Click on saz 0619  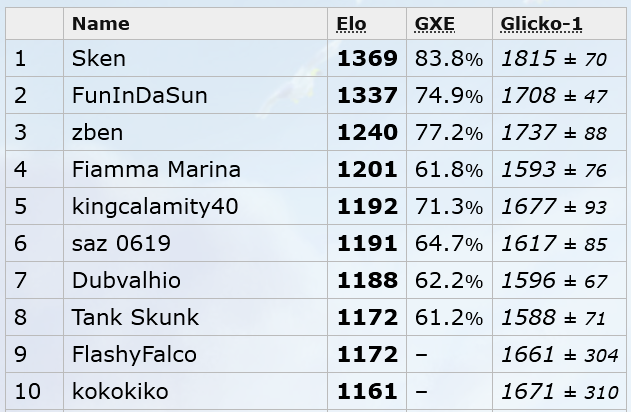pos(121,243)
